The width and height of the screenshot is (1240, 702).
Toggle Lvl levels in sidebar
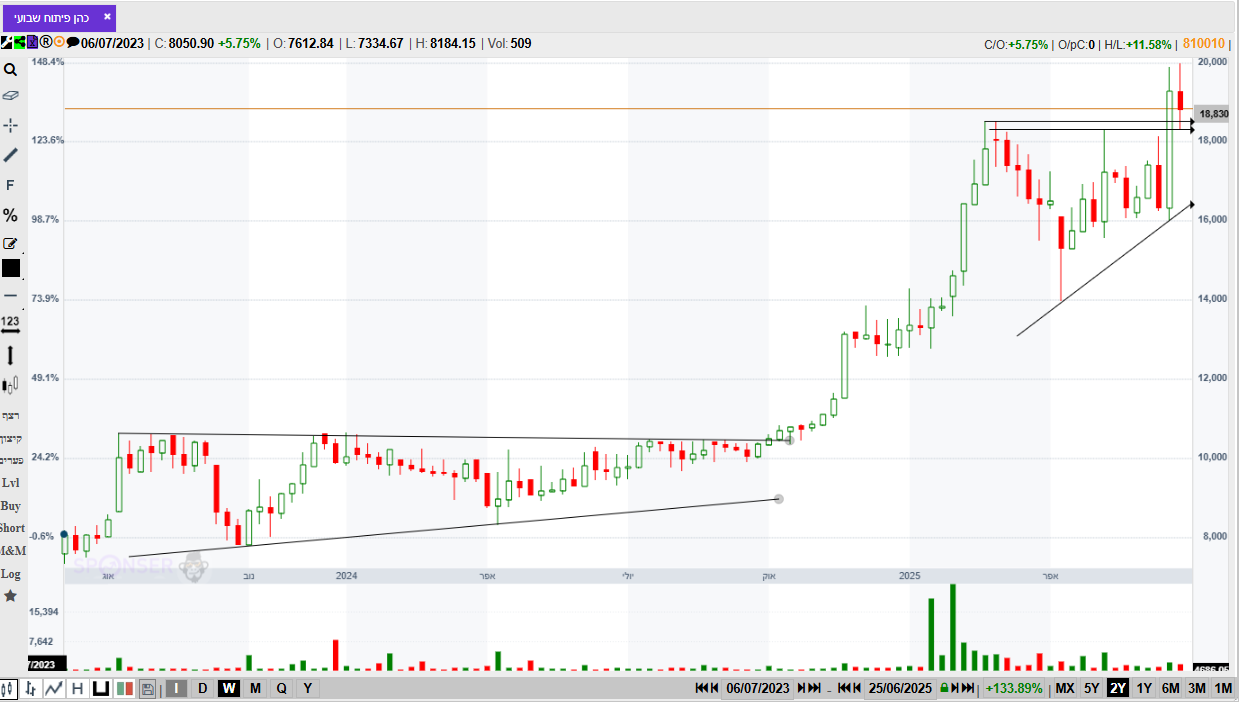pos(10,482)
